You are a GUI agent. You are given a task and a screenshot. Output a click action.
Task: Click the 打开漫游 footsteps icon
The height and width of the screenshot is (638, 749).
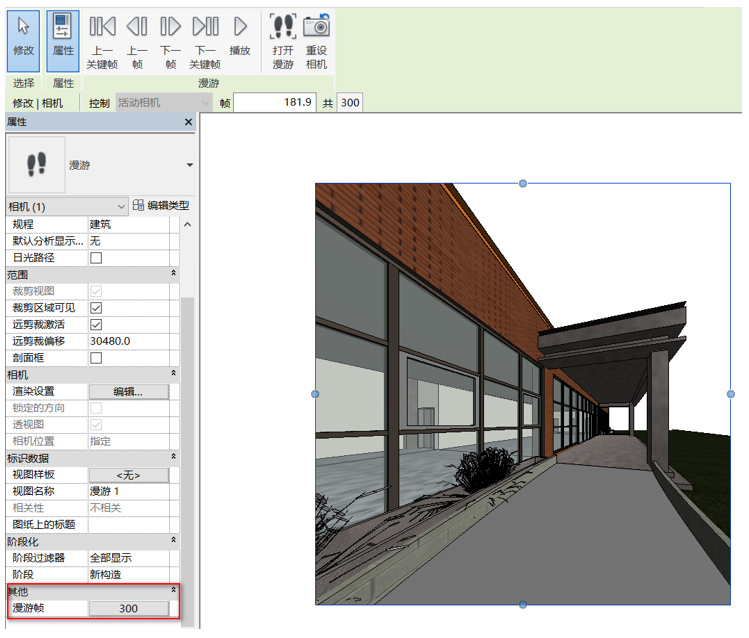coord(283,36)
